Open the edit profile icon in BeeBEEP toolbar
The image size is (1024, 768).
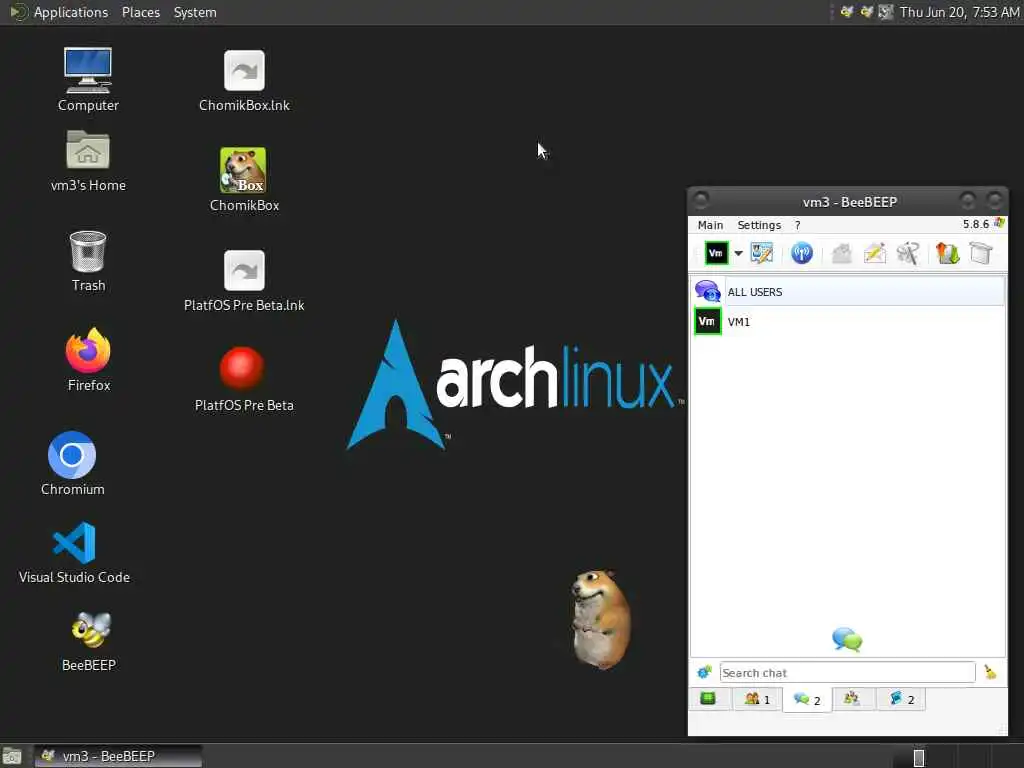coord(761,253)
